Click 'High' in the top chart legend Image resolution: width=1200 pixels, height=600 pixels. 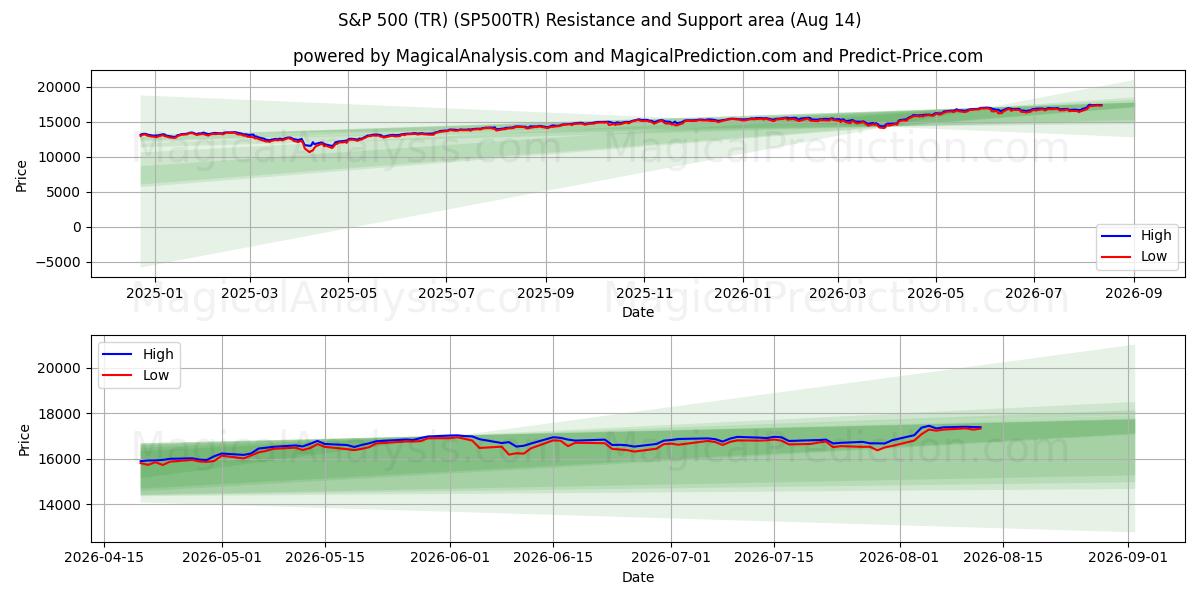[x=1156, y=236]
